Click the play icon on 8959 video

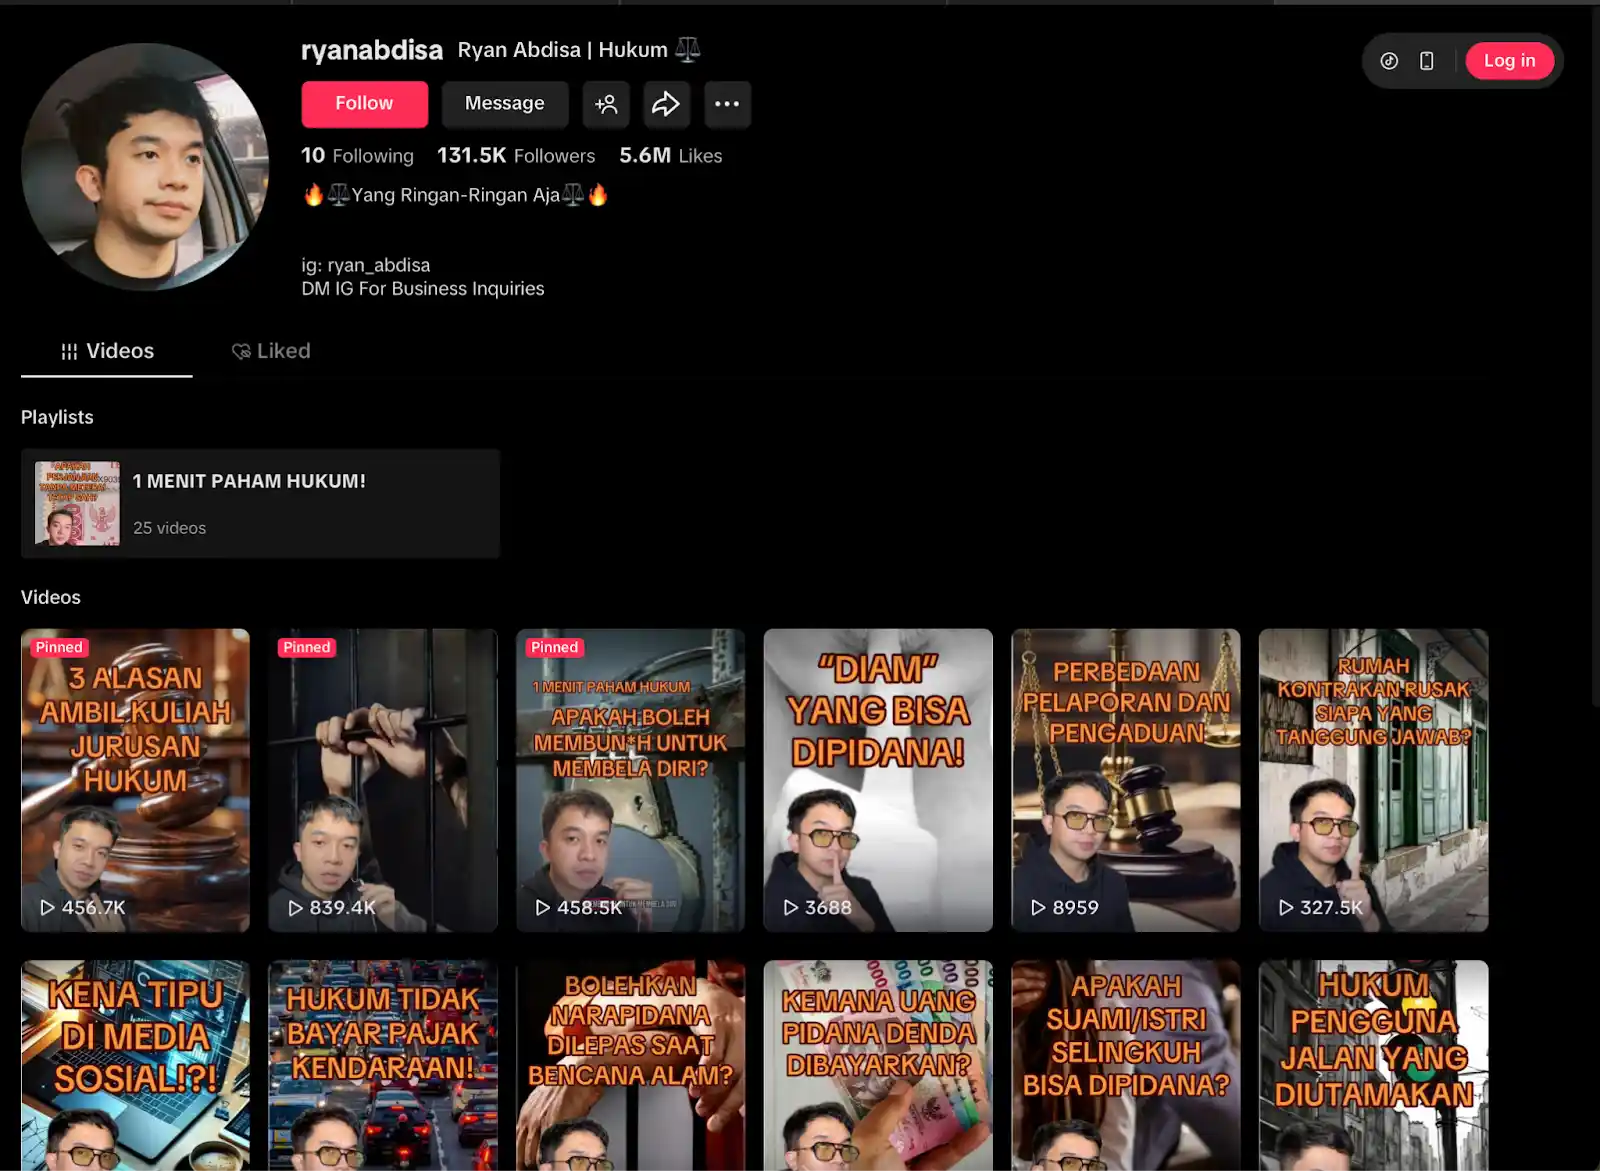point(1038,907)
